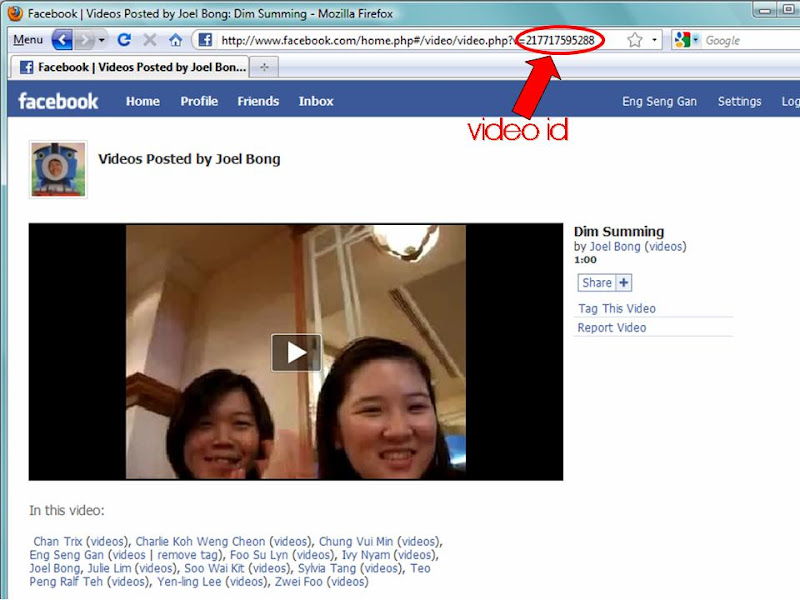Open Zwei Foo tagged link

tap(298, 582)
